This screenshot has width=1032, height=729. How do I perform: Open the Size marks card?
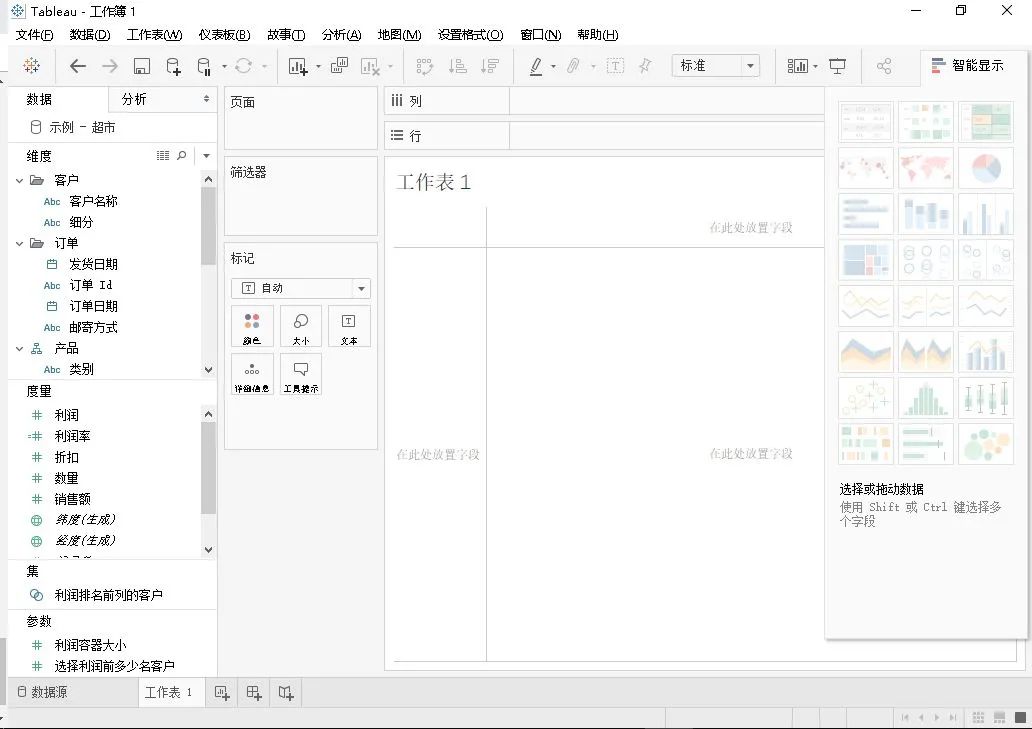point(301,326)
